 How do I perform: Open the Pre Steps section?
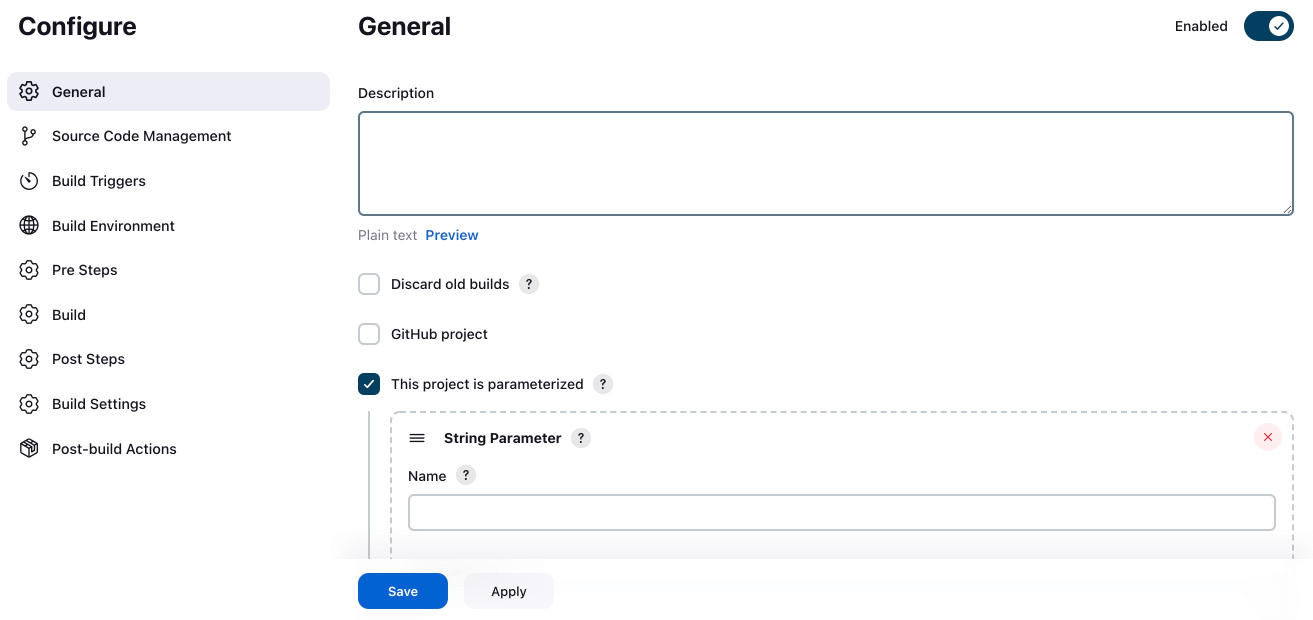coord(168,270)
